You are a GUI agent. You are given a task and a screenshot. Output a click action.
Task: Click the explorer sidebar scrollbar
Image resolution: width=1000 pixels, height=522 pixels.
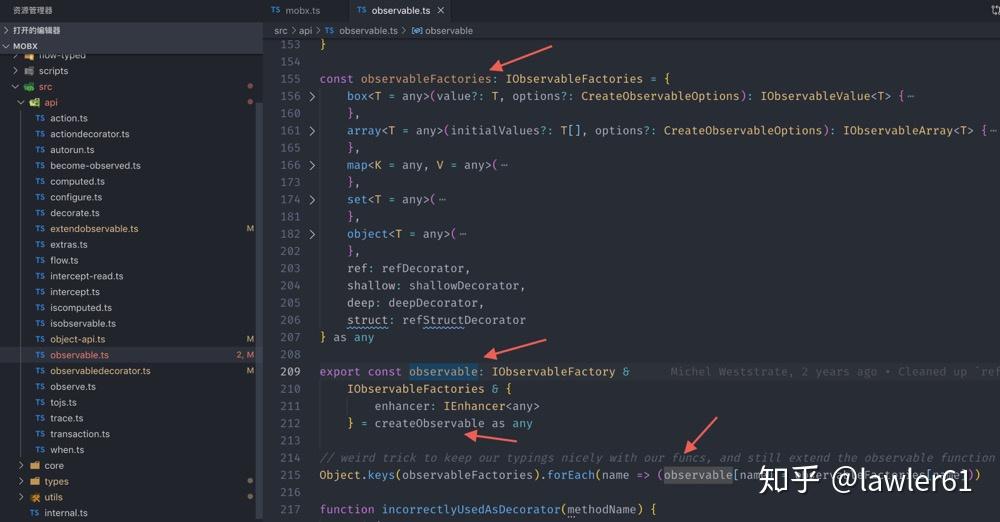(x=259, y=310)
